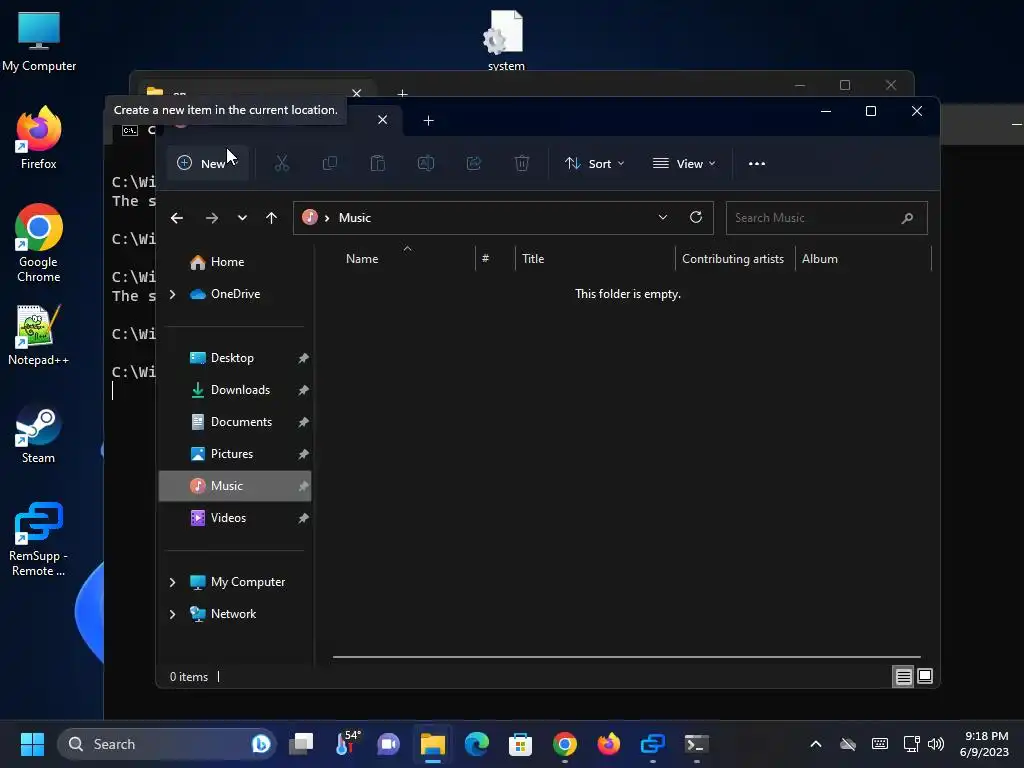Open Notepad++ desktop shortcut
Screen dimensions: 1024x768
pyautogui.click(x=39, y=335)
